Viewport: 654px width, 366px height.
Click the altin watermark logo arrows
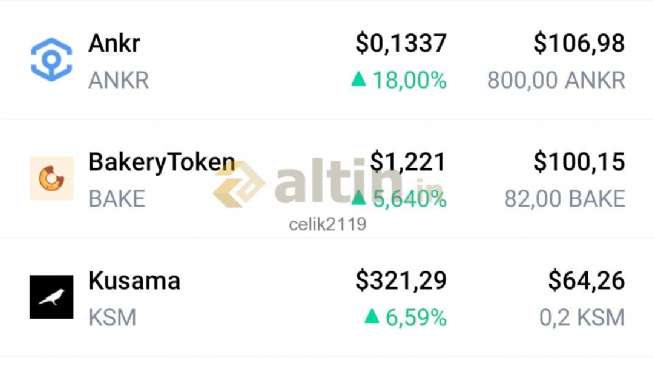(239, 184)
